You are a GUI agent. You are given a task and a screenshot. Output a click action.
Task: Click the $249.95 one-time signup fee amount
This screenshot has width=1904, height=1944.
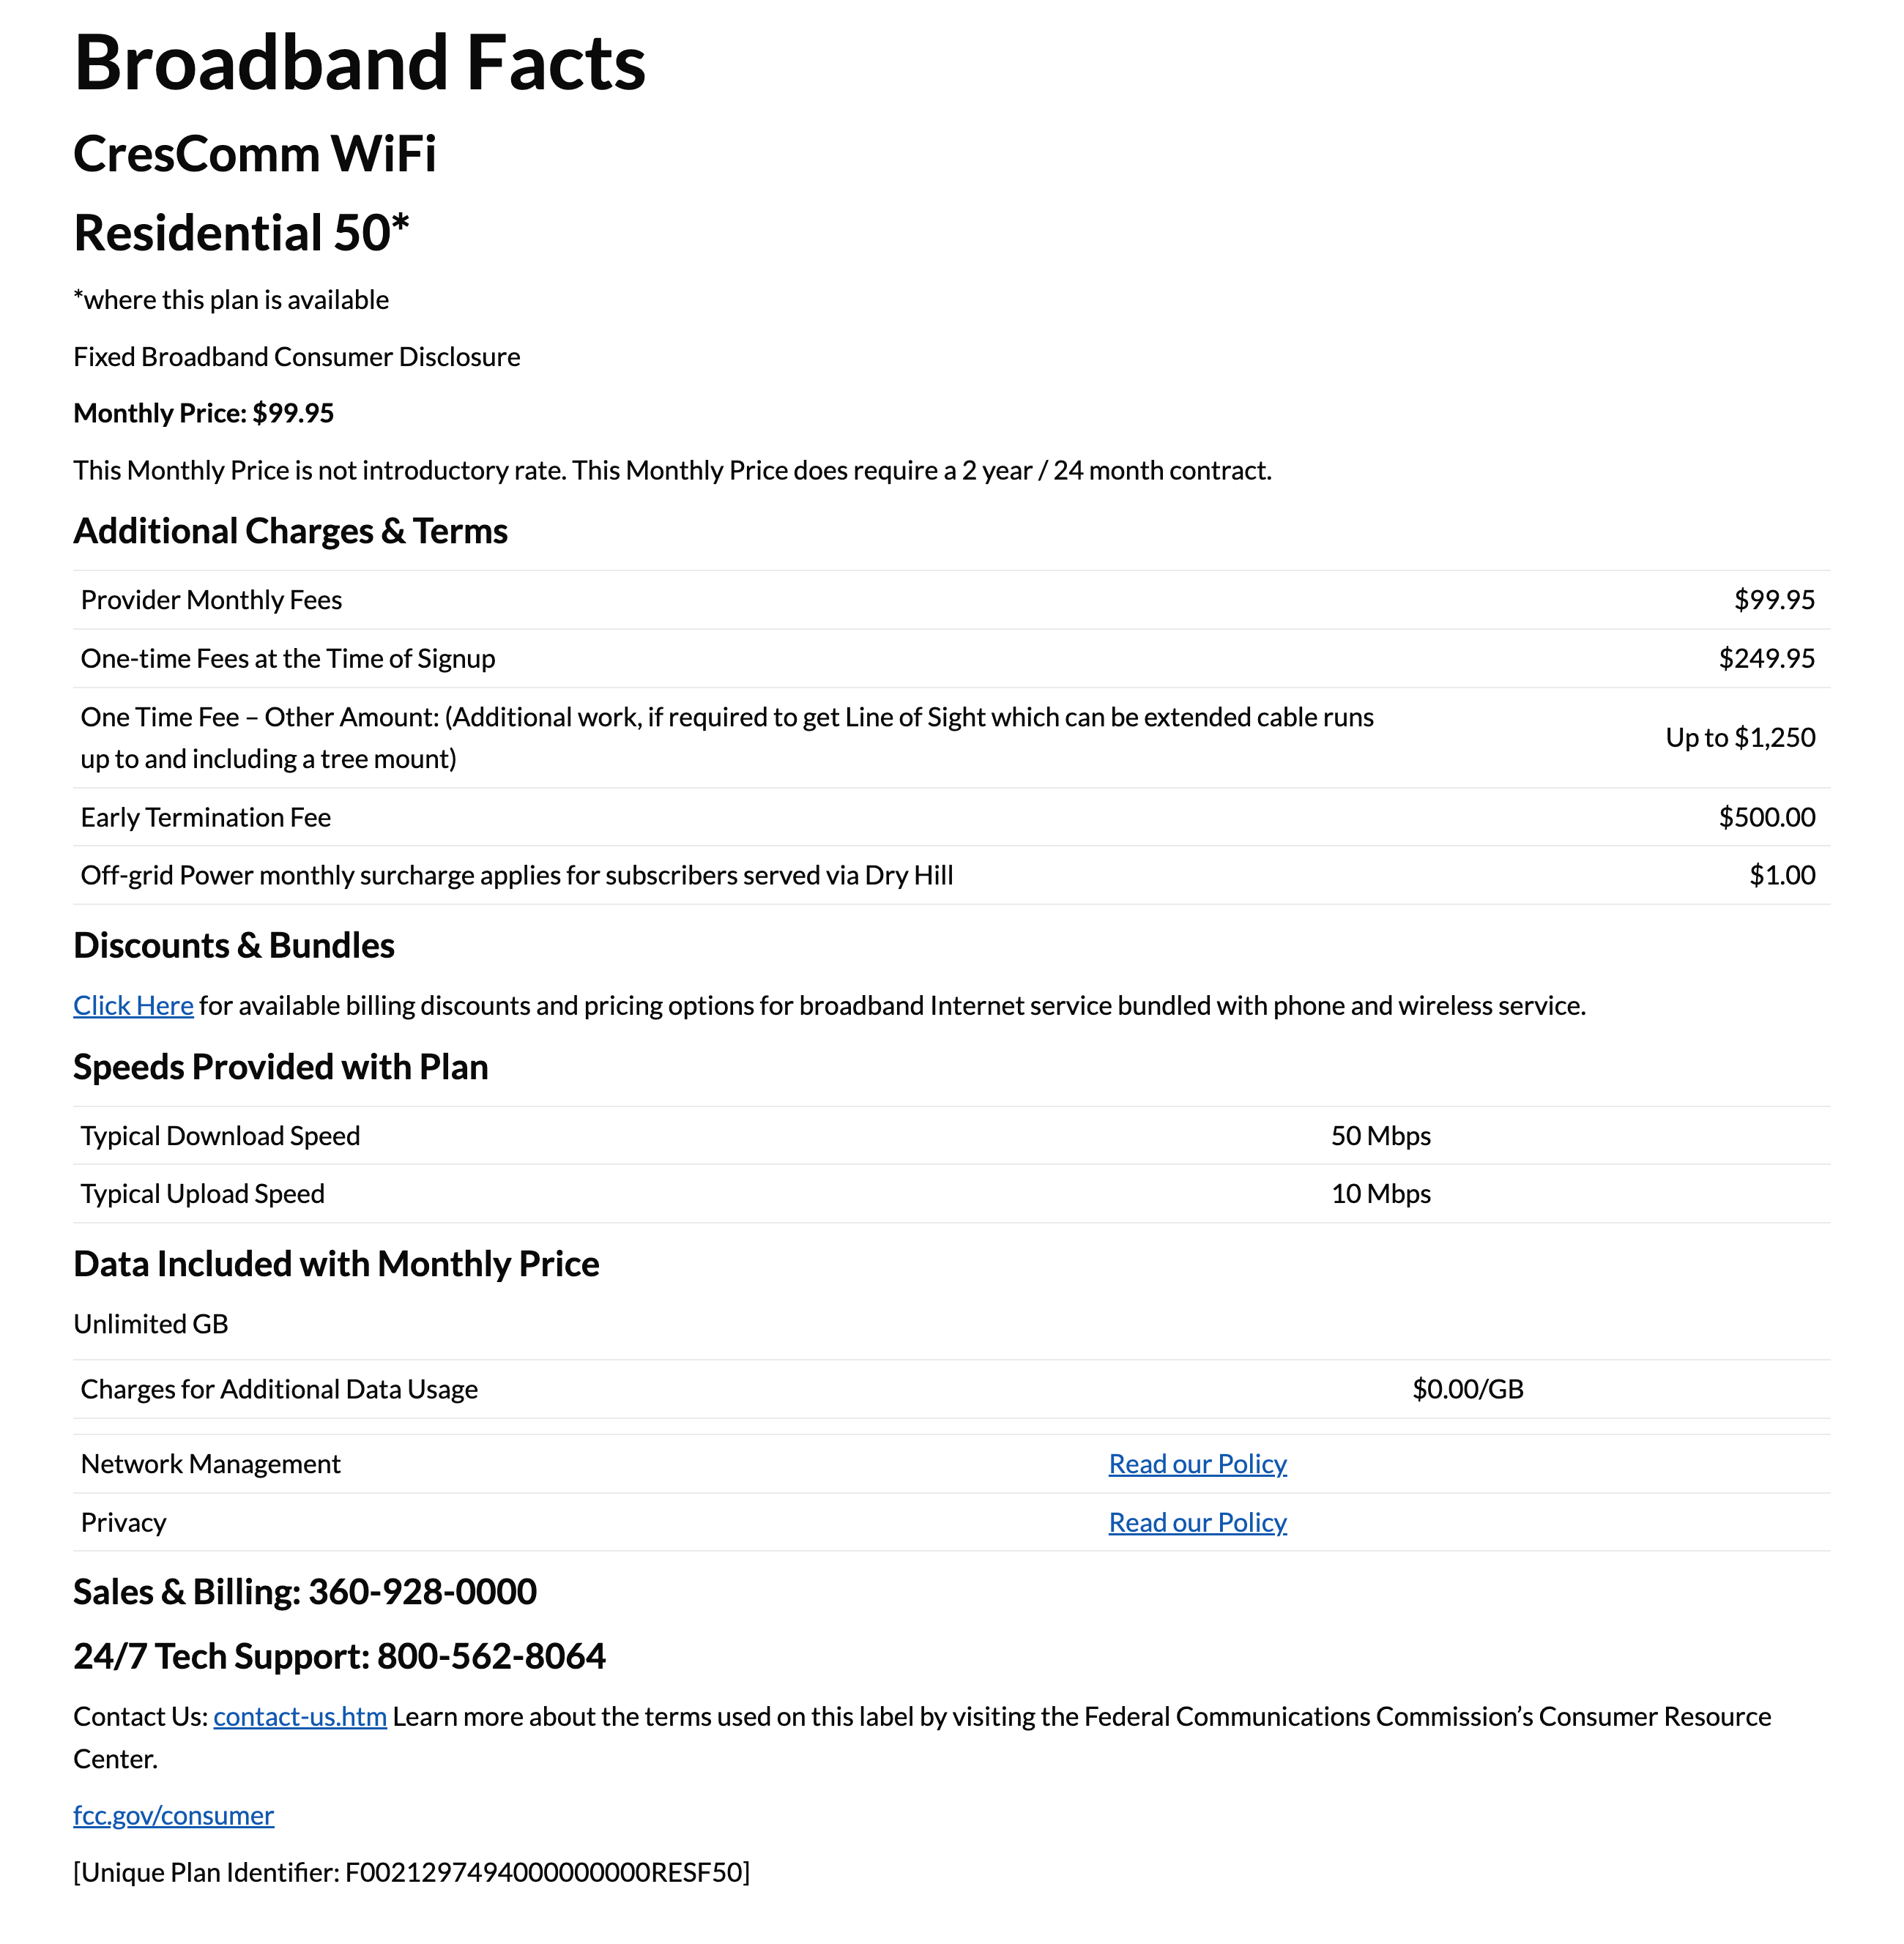pyautogui.click(x=1766, y=658)
